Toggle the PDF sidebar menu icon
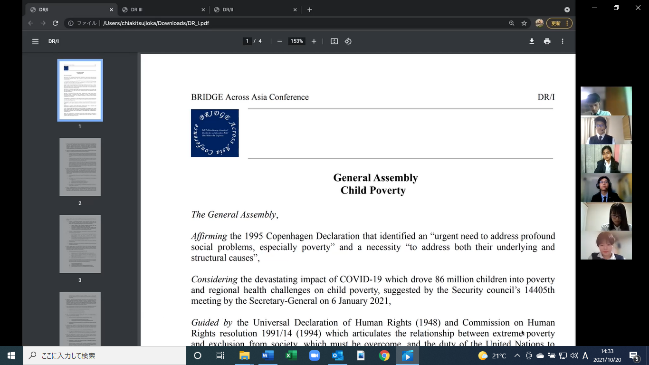The height and width of the screenshot is (365, 649). point(35,41)
